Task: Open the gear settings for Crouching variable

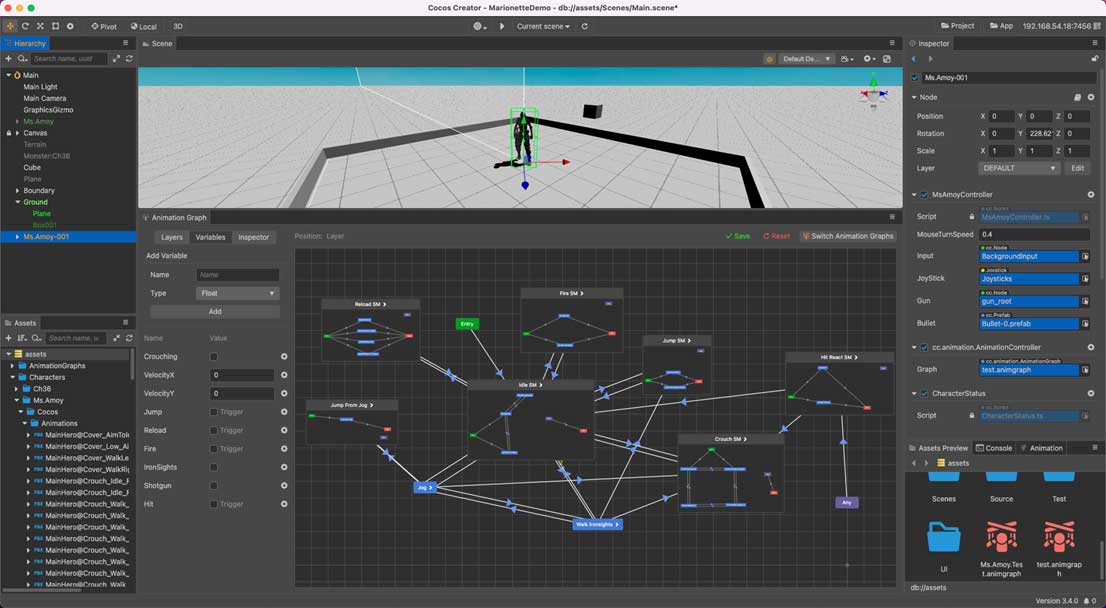Action: [284, 357]
